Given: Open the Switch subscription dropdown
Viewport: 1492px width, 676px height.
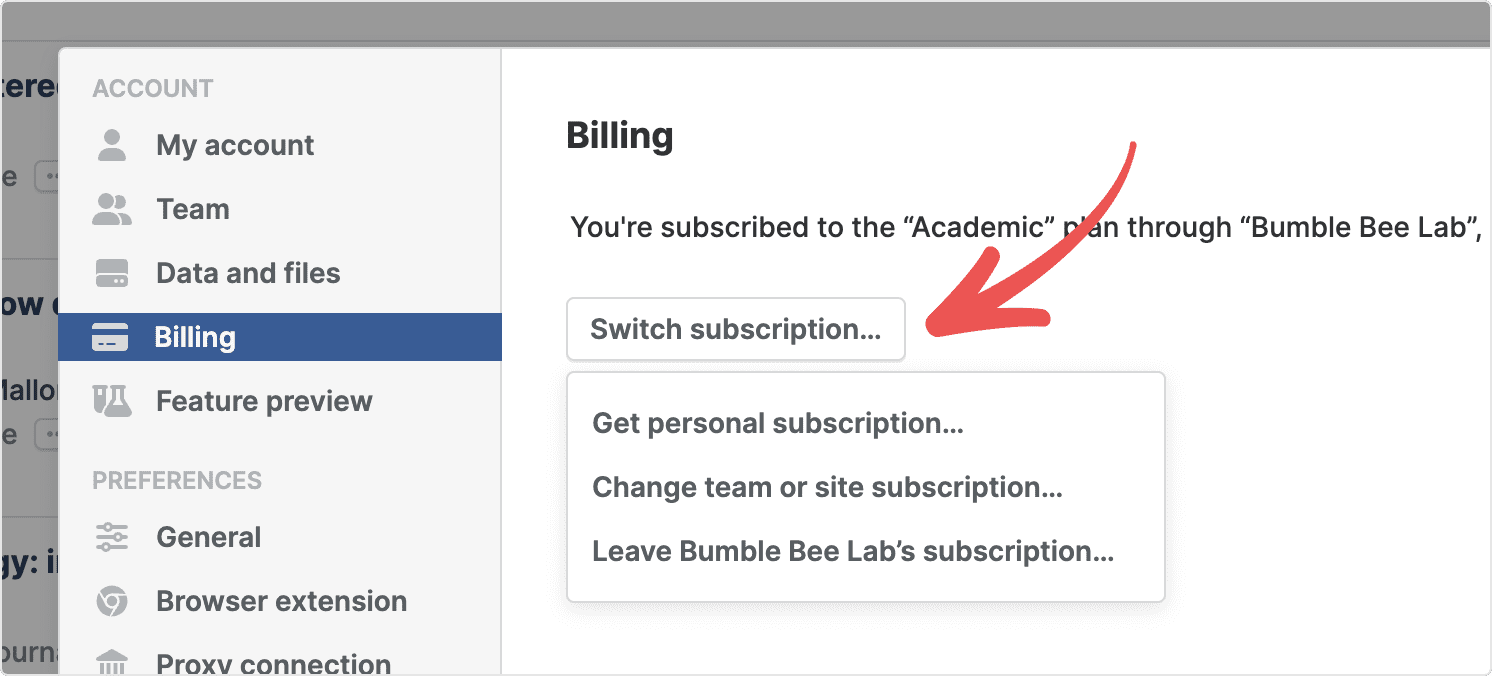Looking at the screenshot, I should [735, 329].
